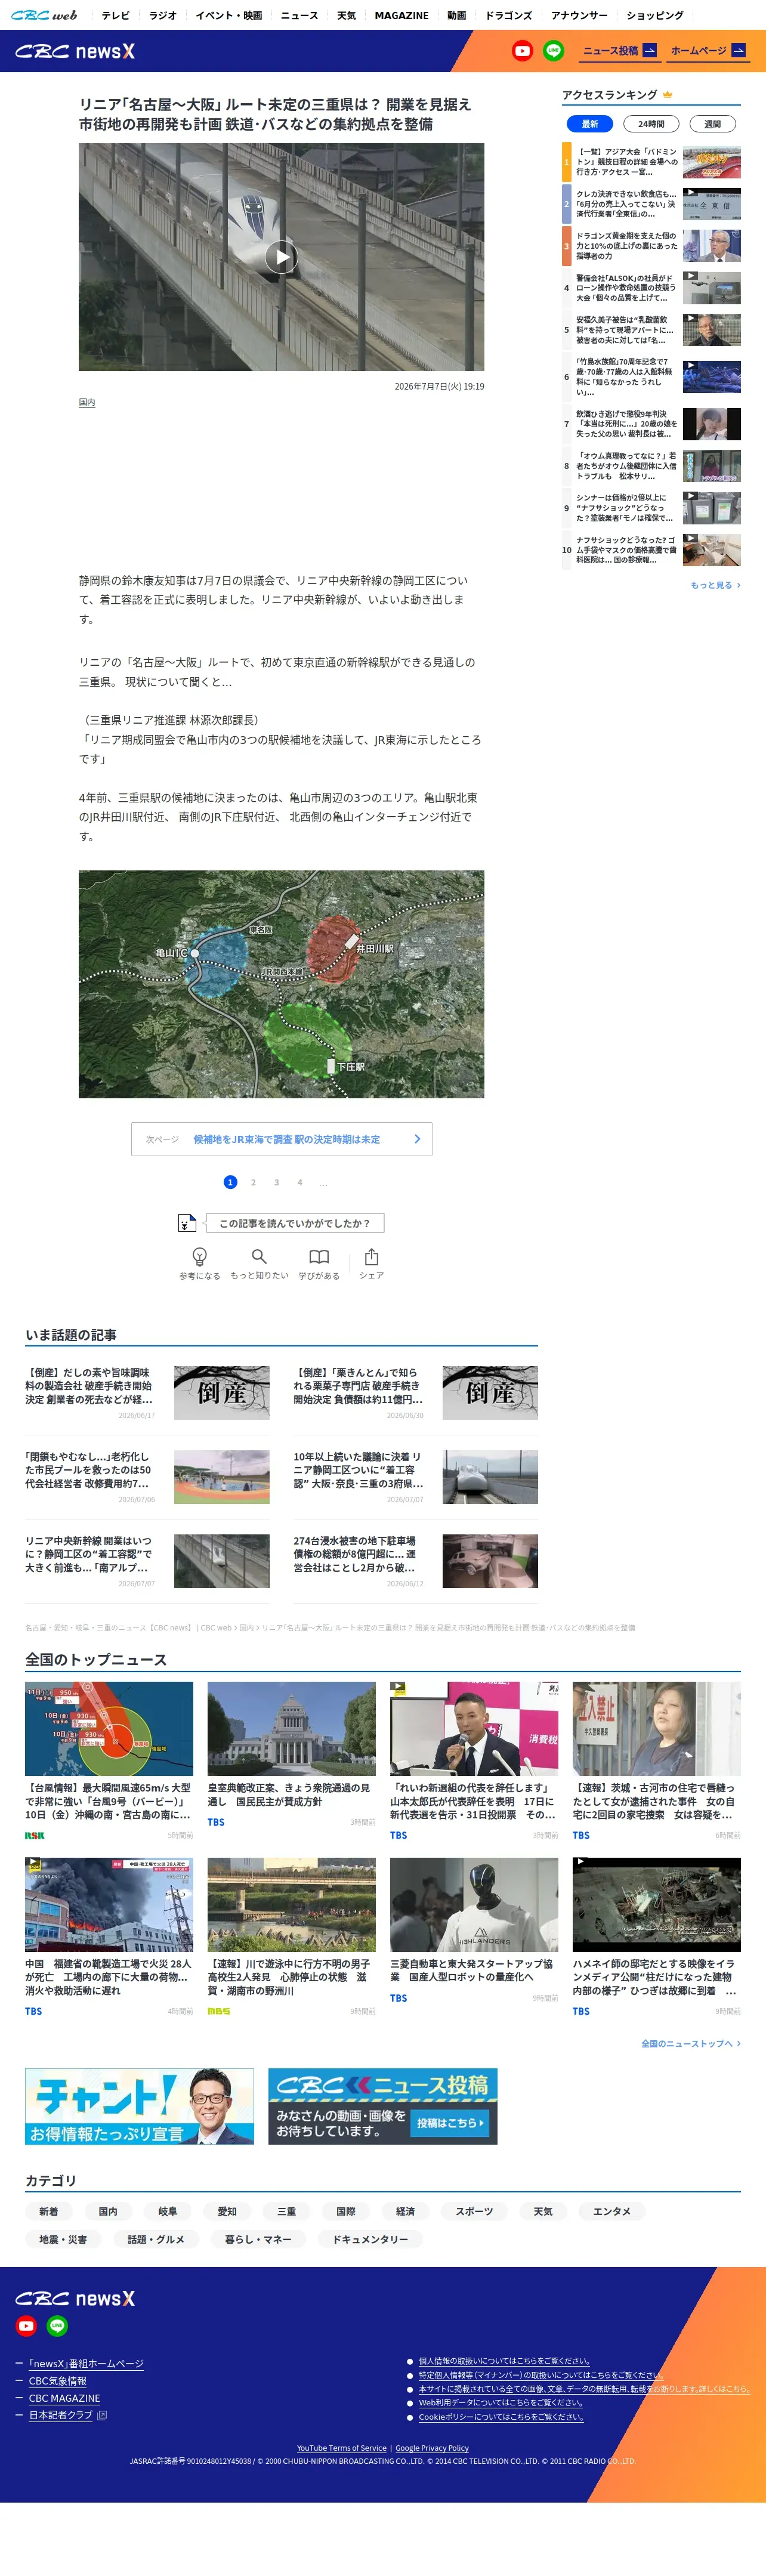Switch ranking to 週間 tab
Viewport: 766px width, 2576px height.
[712, 124]
